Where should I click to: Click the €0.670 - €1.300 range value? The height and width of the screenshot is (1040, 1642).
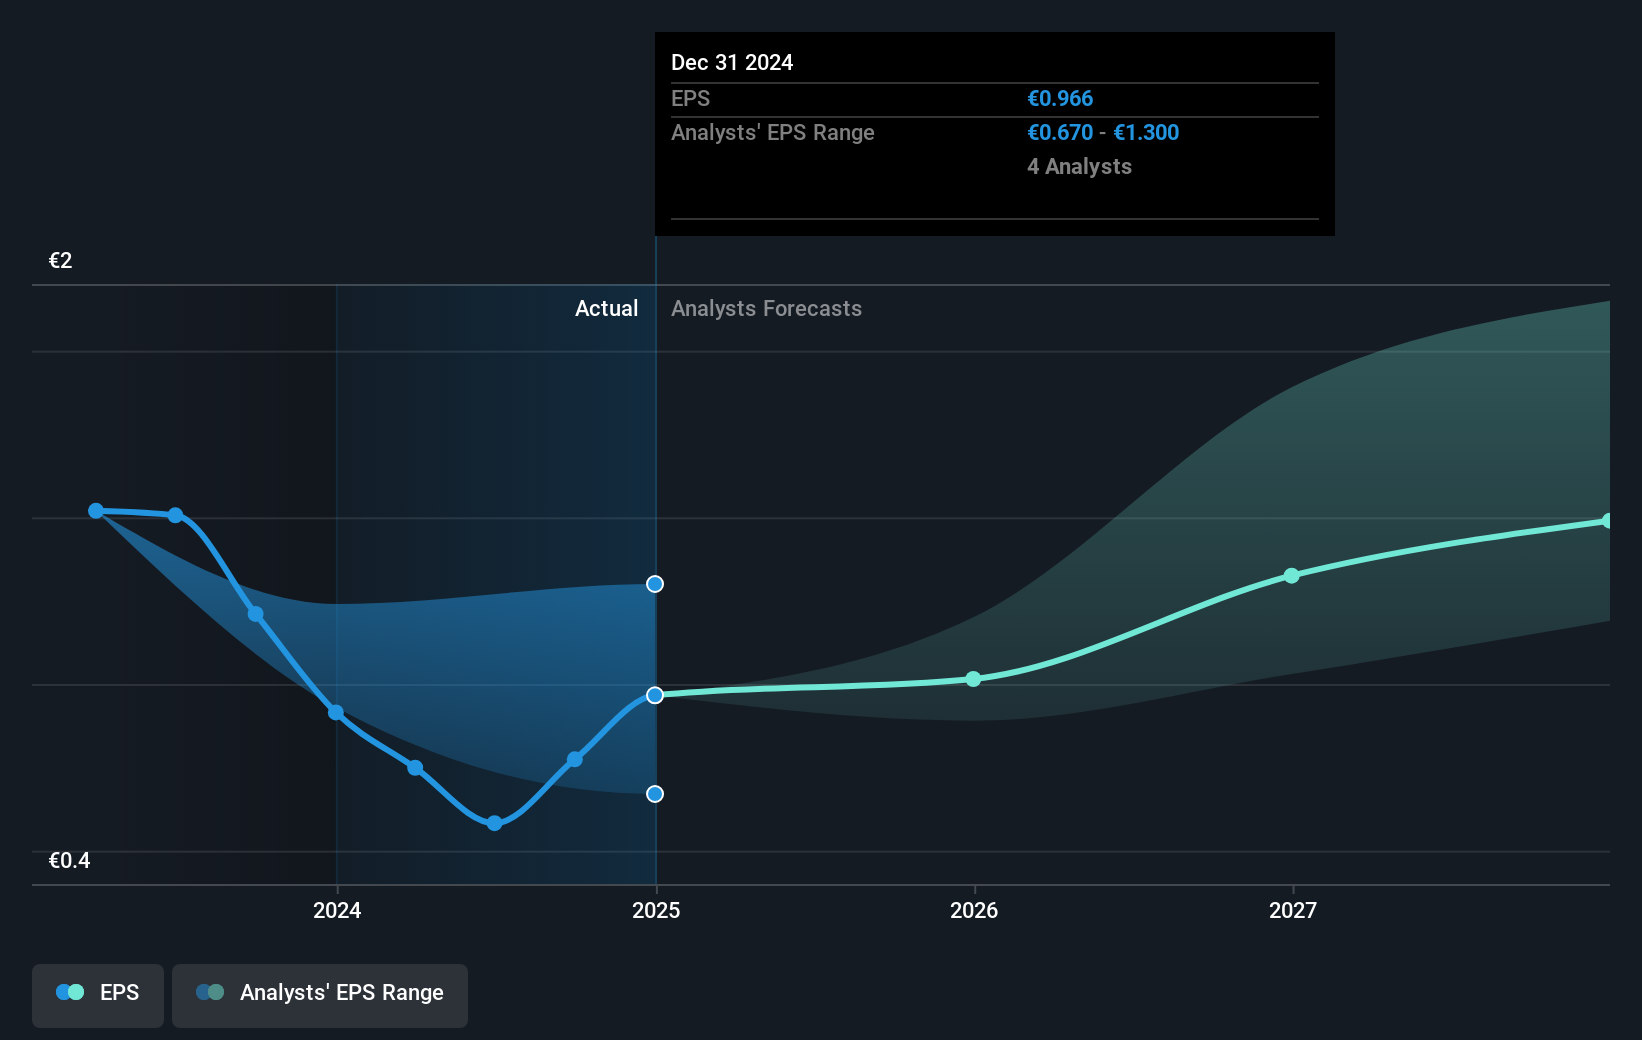[1103, 133]
